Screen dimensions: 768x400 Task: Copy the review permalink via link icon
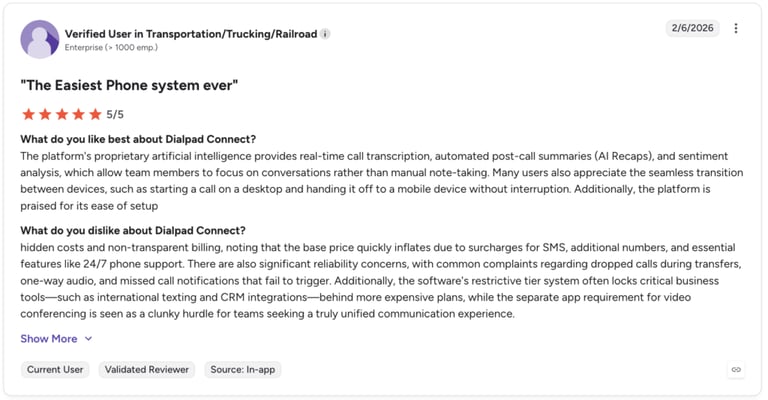click(736, 370)
